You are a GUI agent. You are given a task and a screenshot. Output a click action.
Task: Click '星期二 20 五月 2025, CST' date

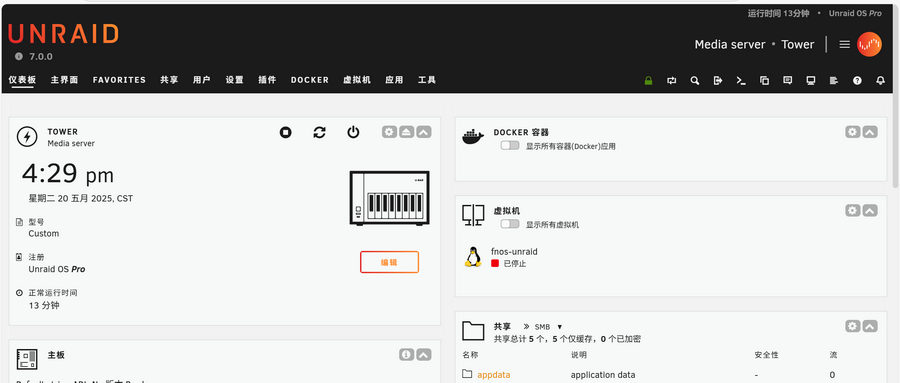[81, 199]
